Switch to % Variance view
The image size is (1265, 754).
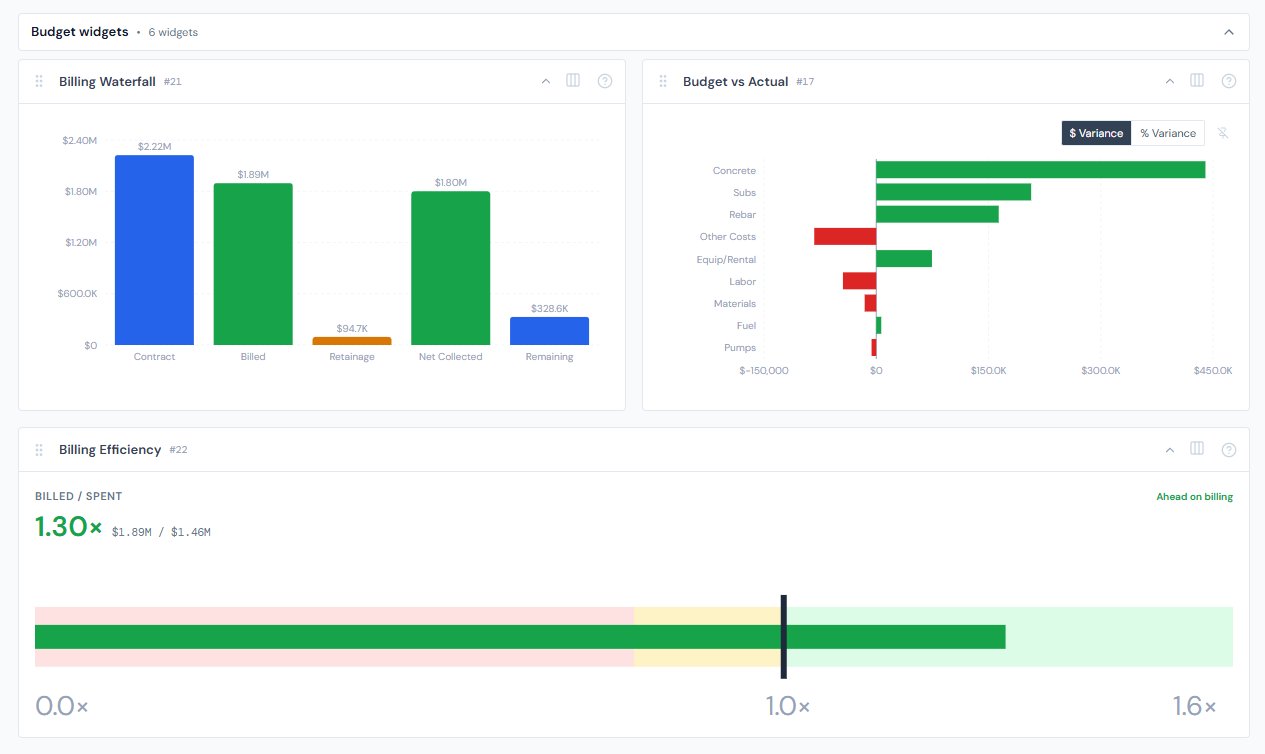pyautogui.click(x=1168, y=132)
